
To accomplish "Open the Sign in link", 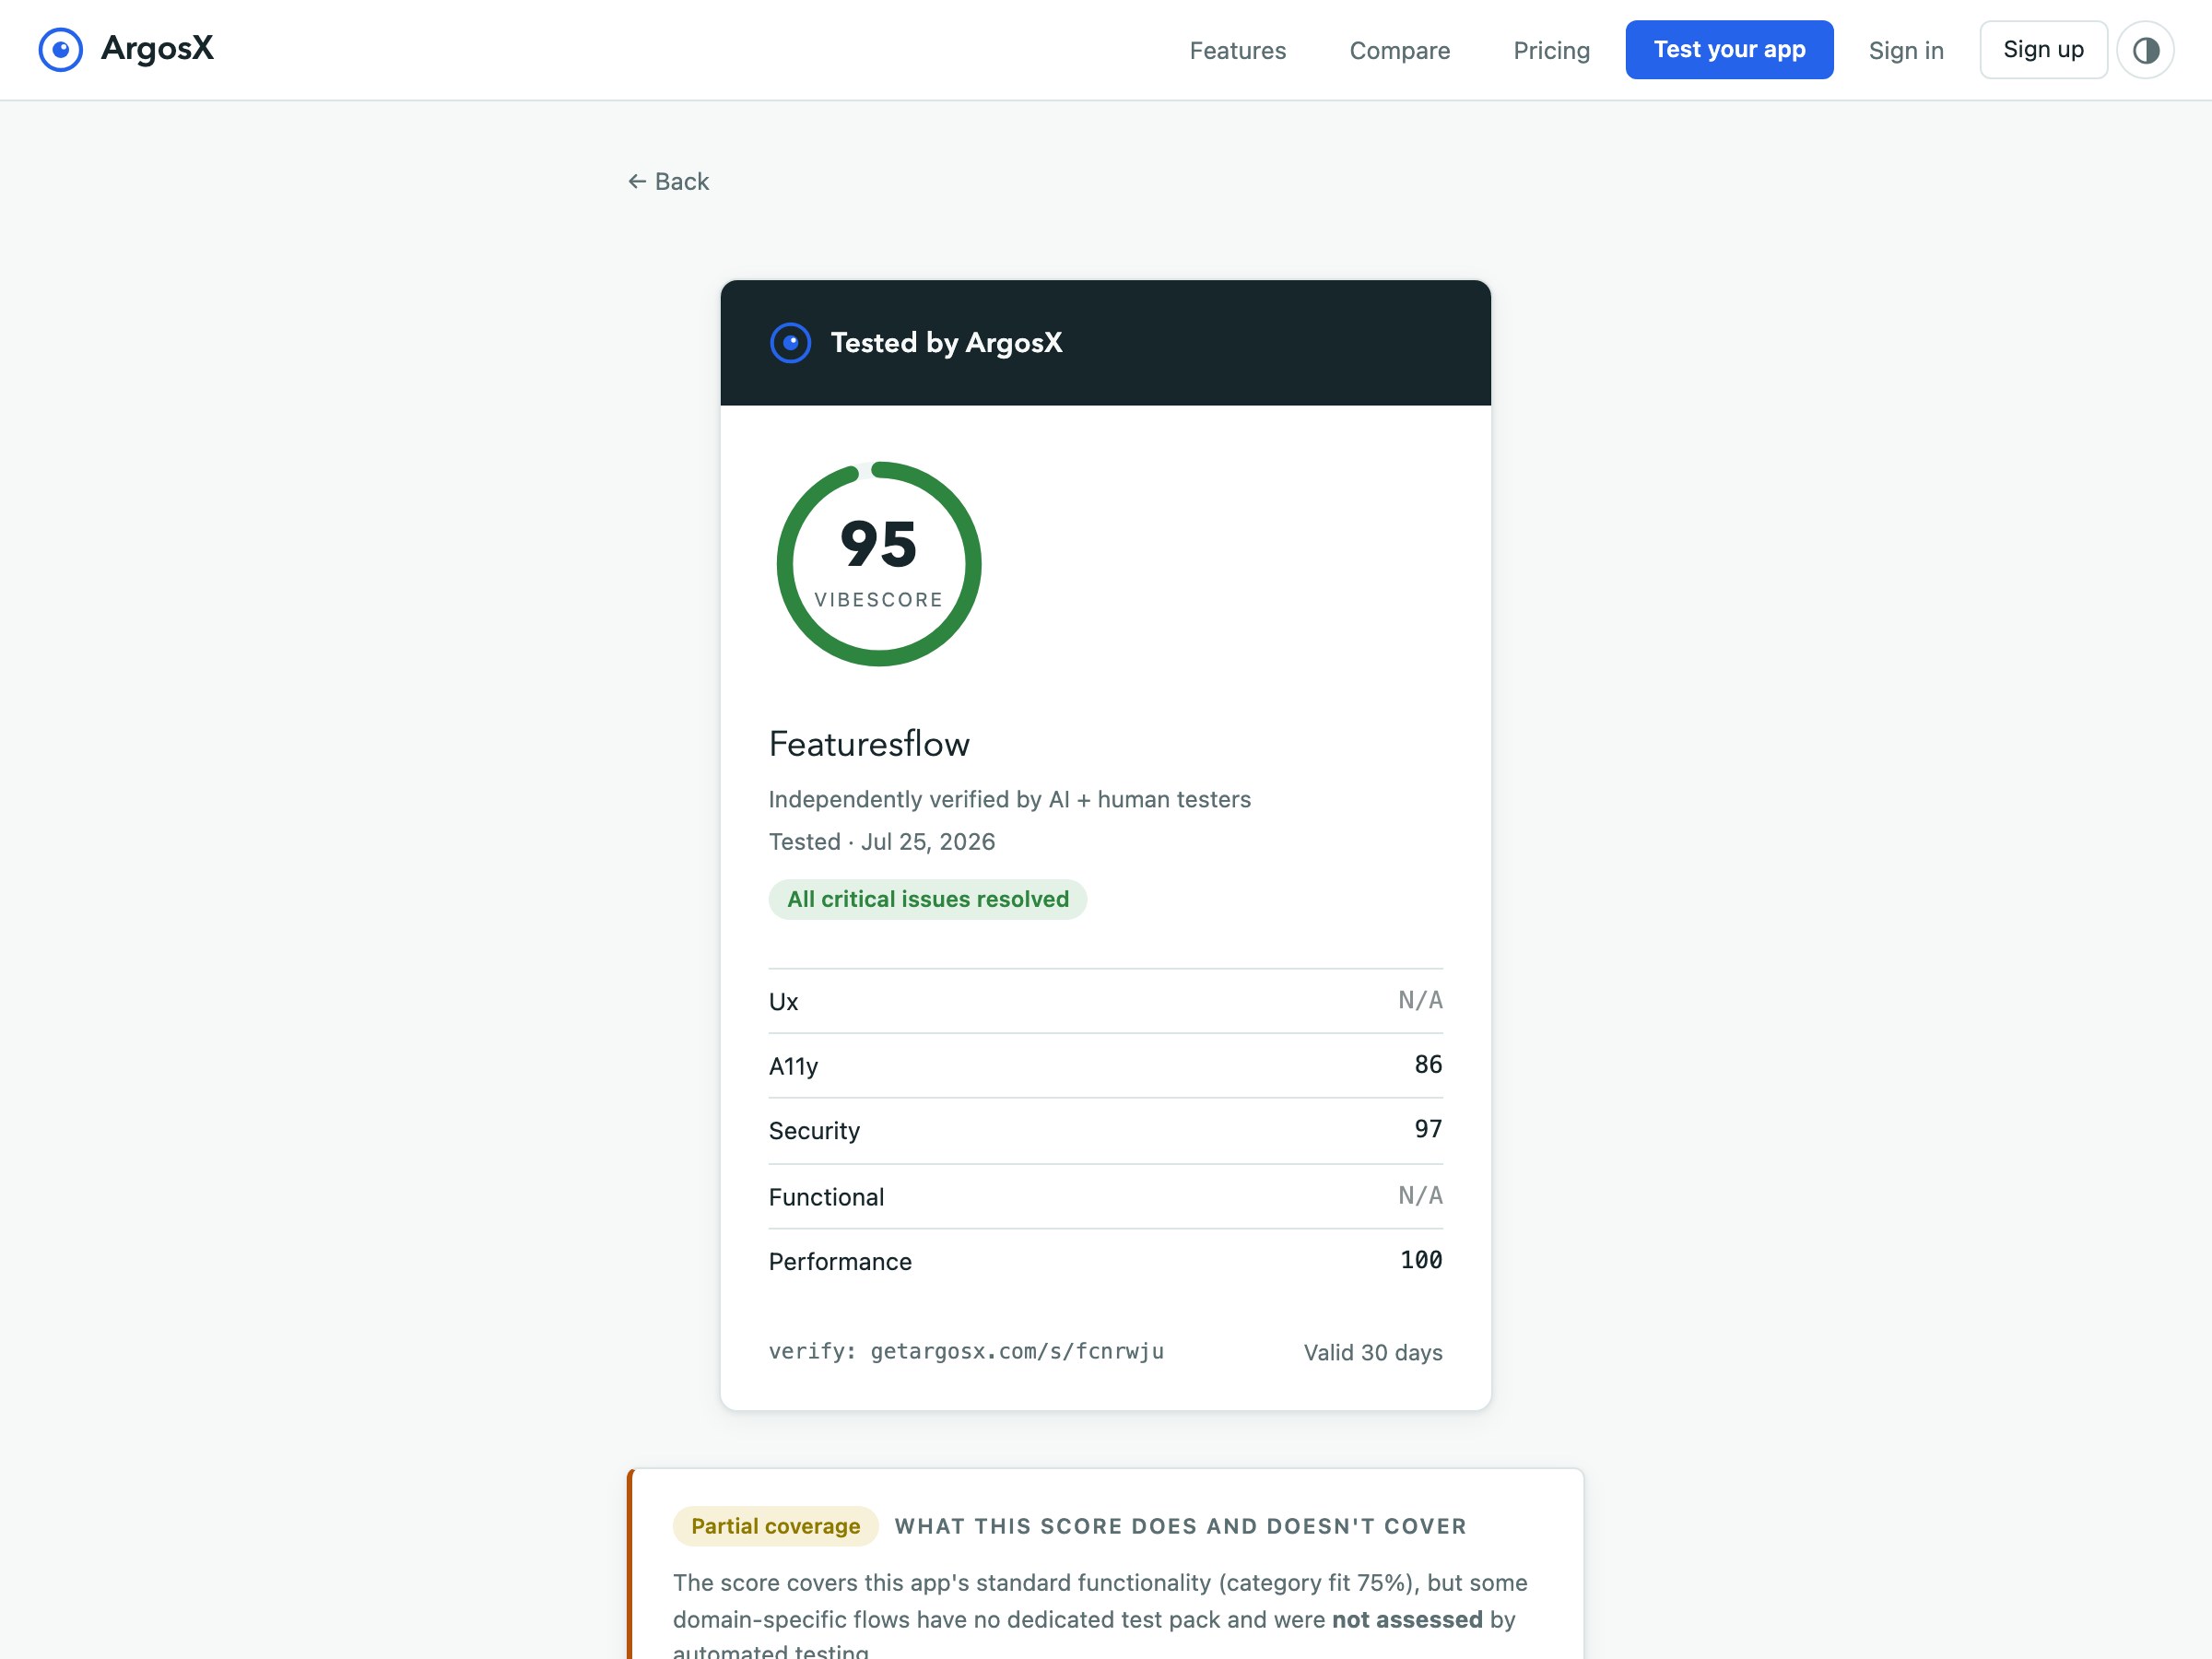I will (x=1905, y=51).
